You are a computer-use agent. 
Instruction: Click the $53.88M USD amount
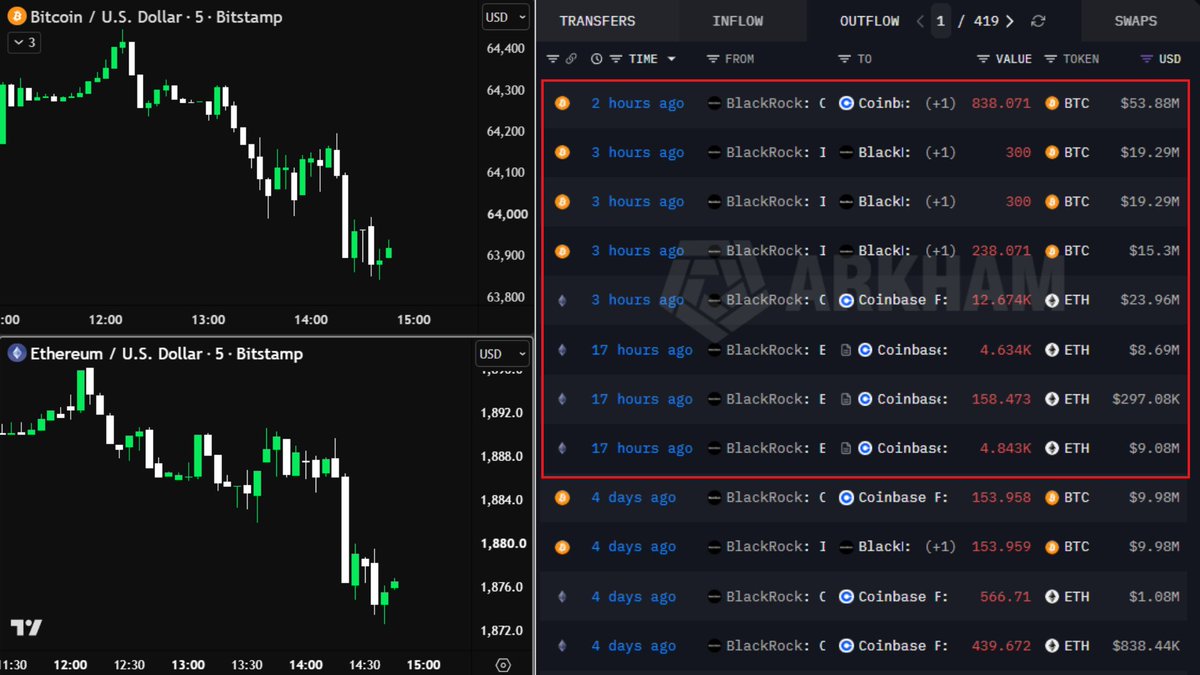(1150, 103)
